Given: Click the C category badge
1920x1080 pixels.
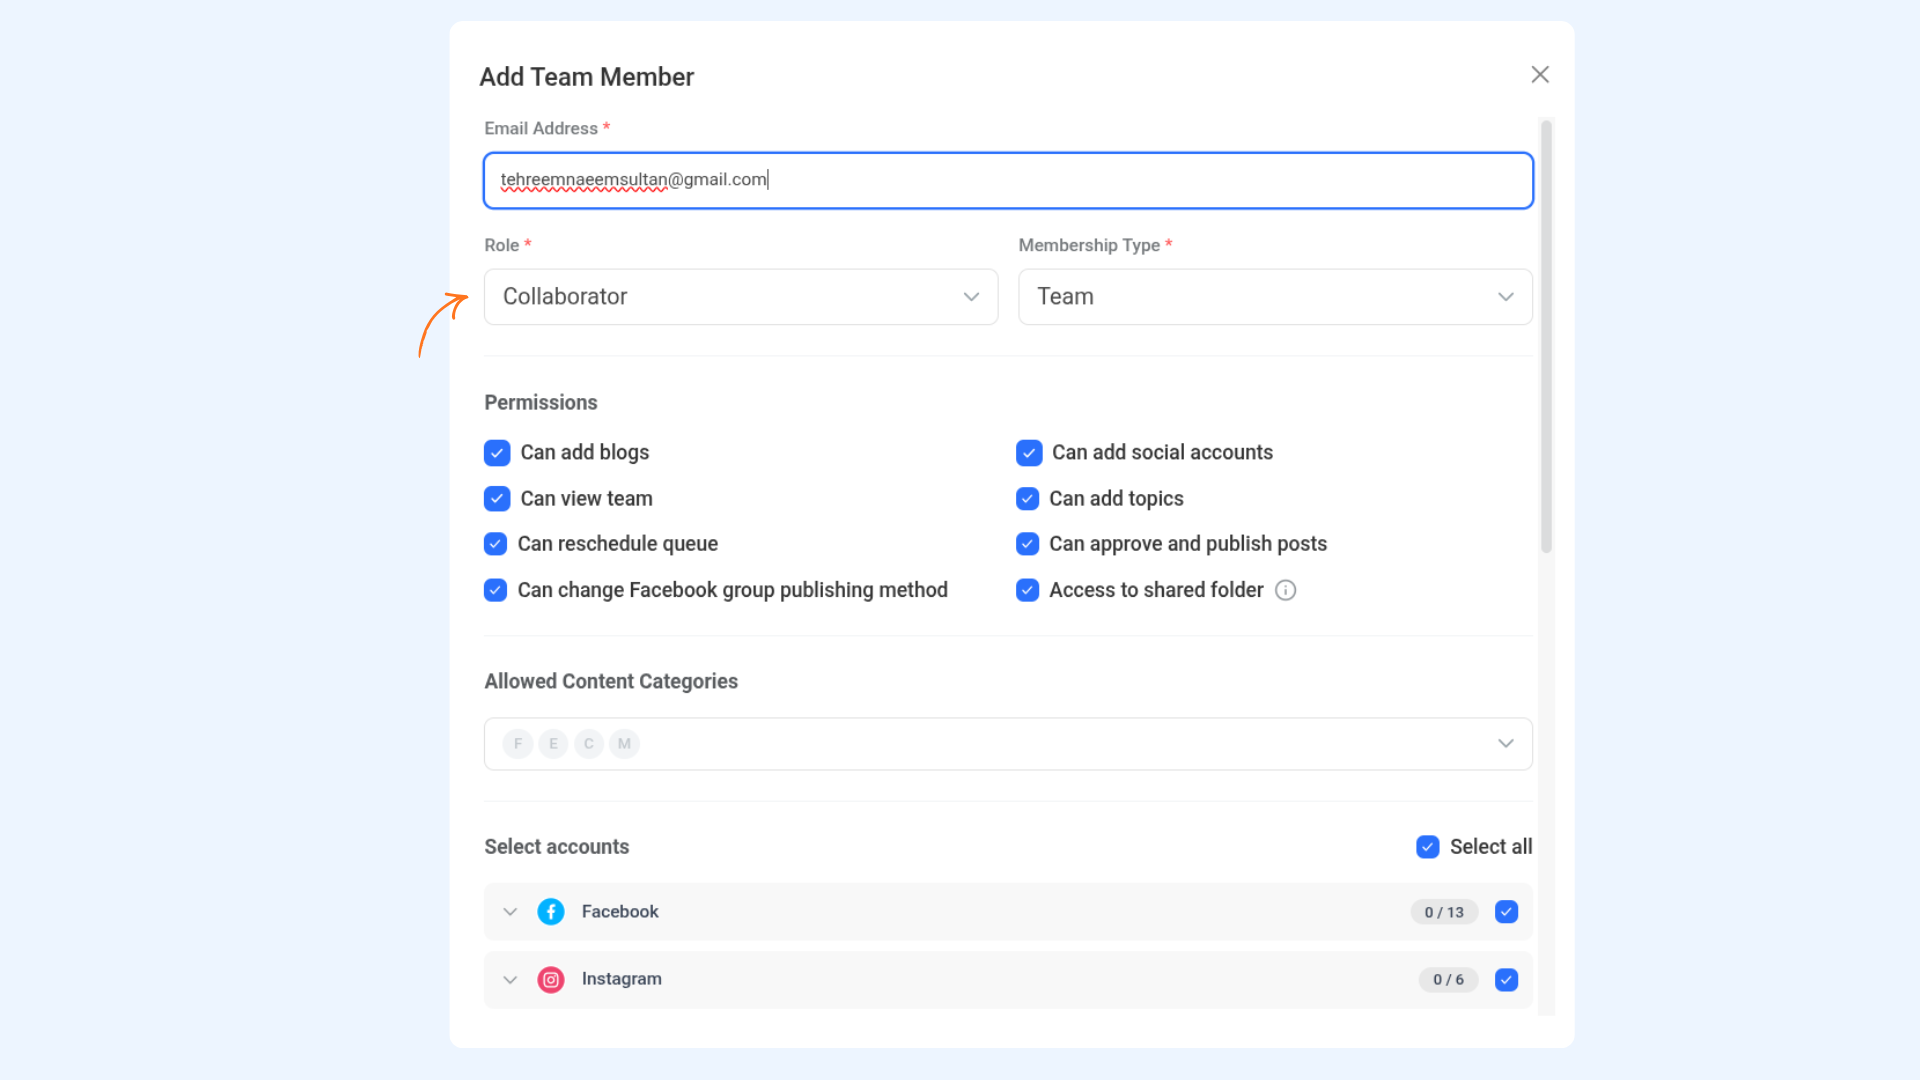Looking at the screenshot, I should point(589,744).
